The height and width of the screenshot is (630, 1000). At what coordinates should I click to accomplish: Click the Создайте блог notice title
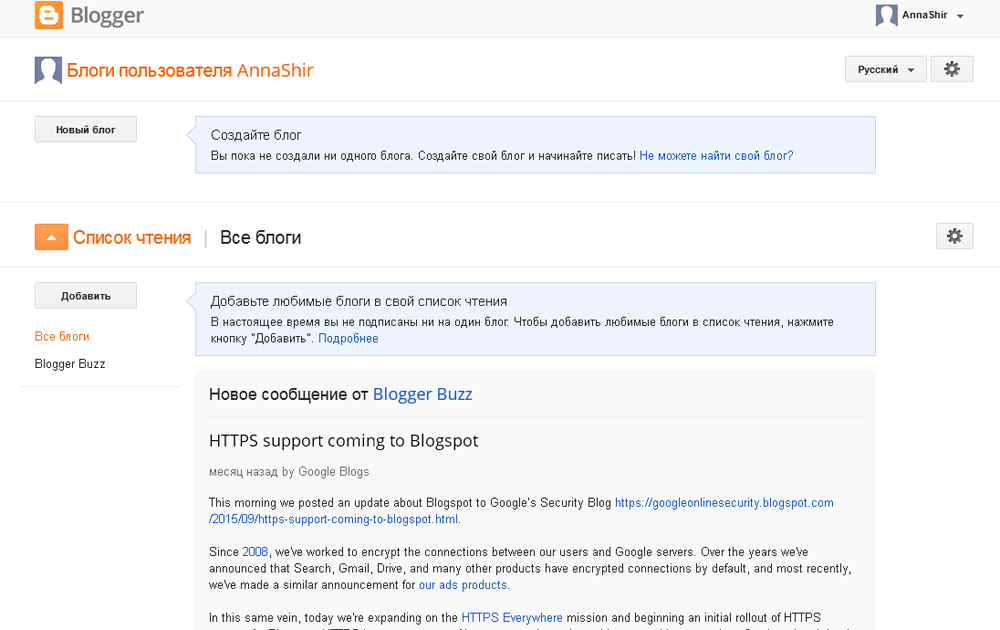pos(256,135)
